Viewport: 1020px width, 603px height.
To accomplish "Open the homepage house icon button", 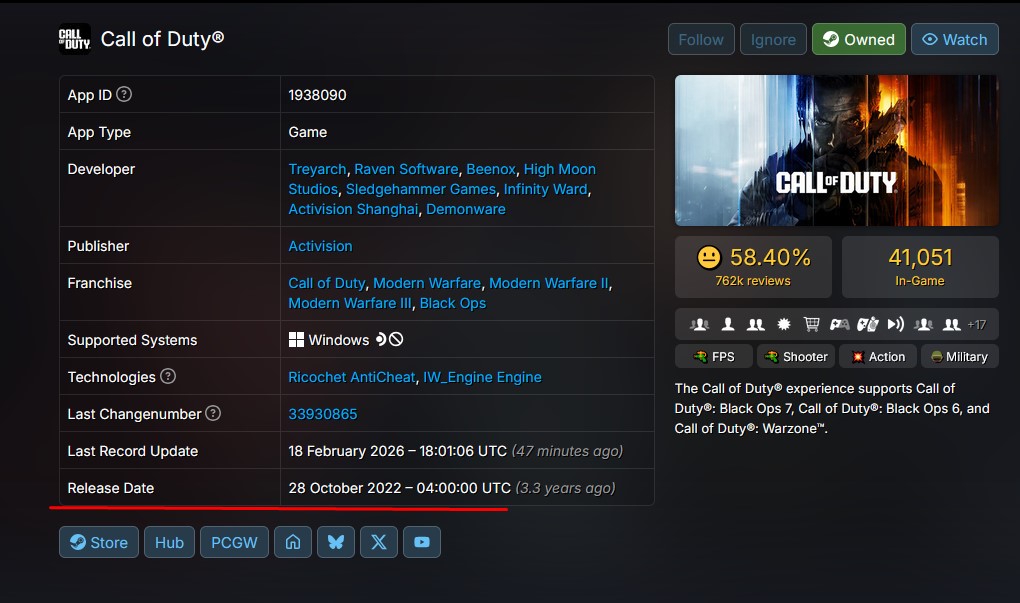I will [293, 542].
